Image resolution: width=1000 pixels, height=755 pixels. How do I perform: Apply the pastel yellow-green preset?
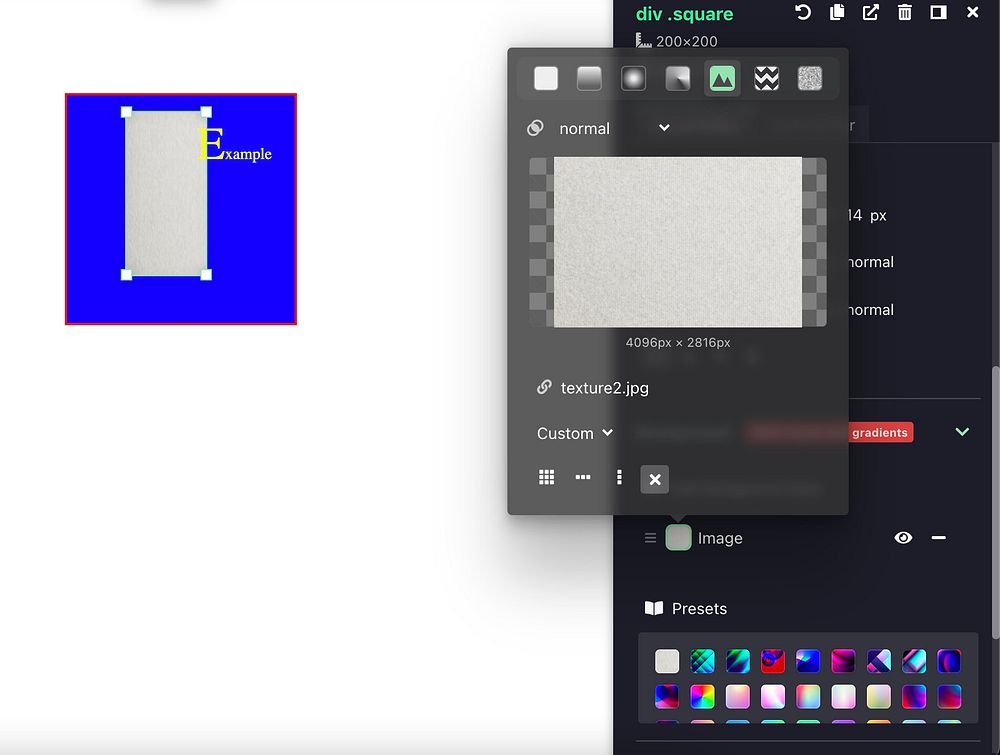pos(878,696)
